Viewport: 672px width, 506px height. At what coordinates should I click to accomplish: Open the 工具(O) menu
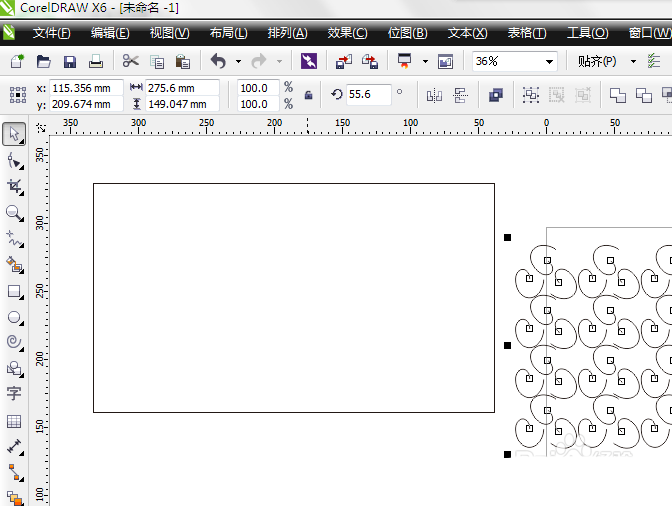pos(588,33)
